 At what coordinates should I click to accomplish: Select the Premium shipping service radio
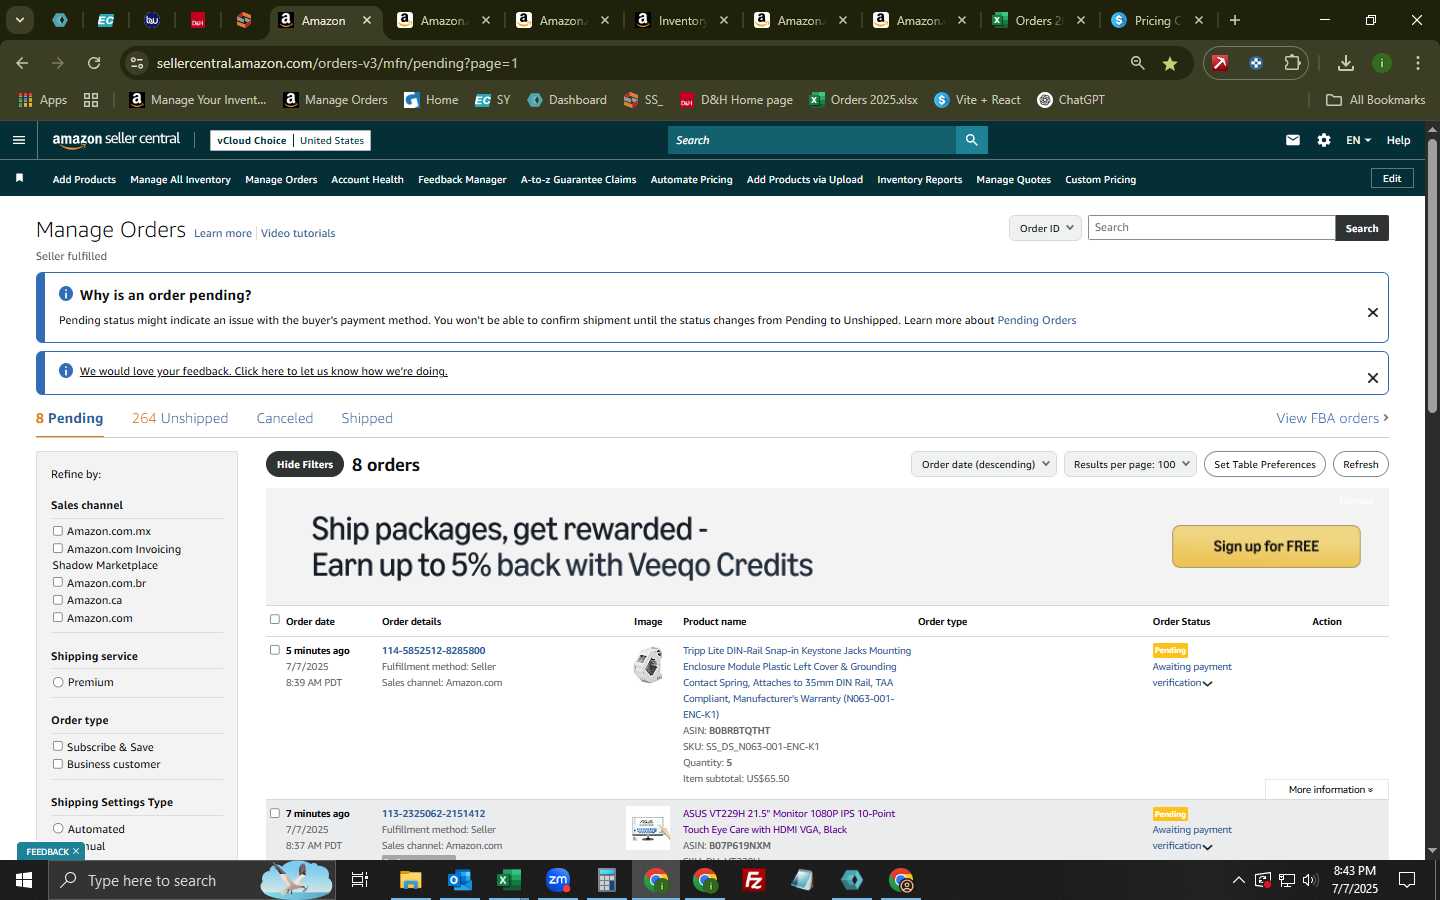tap(58, 682)
